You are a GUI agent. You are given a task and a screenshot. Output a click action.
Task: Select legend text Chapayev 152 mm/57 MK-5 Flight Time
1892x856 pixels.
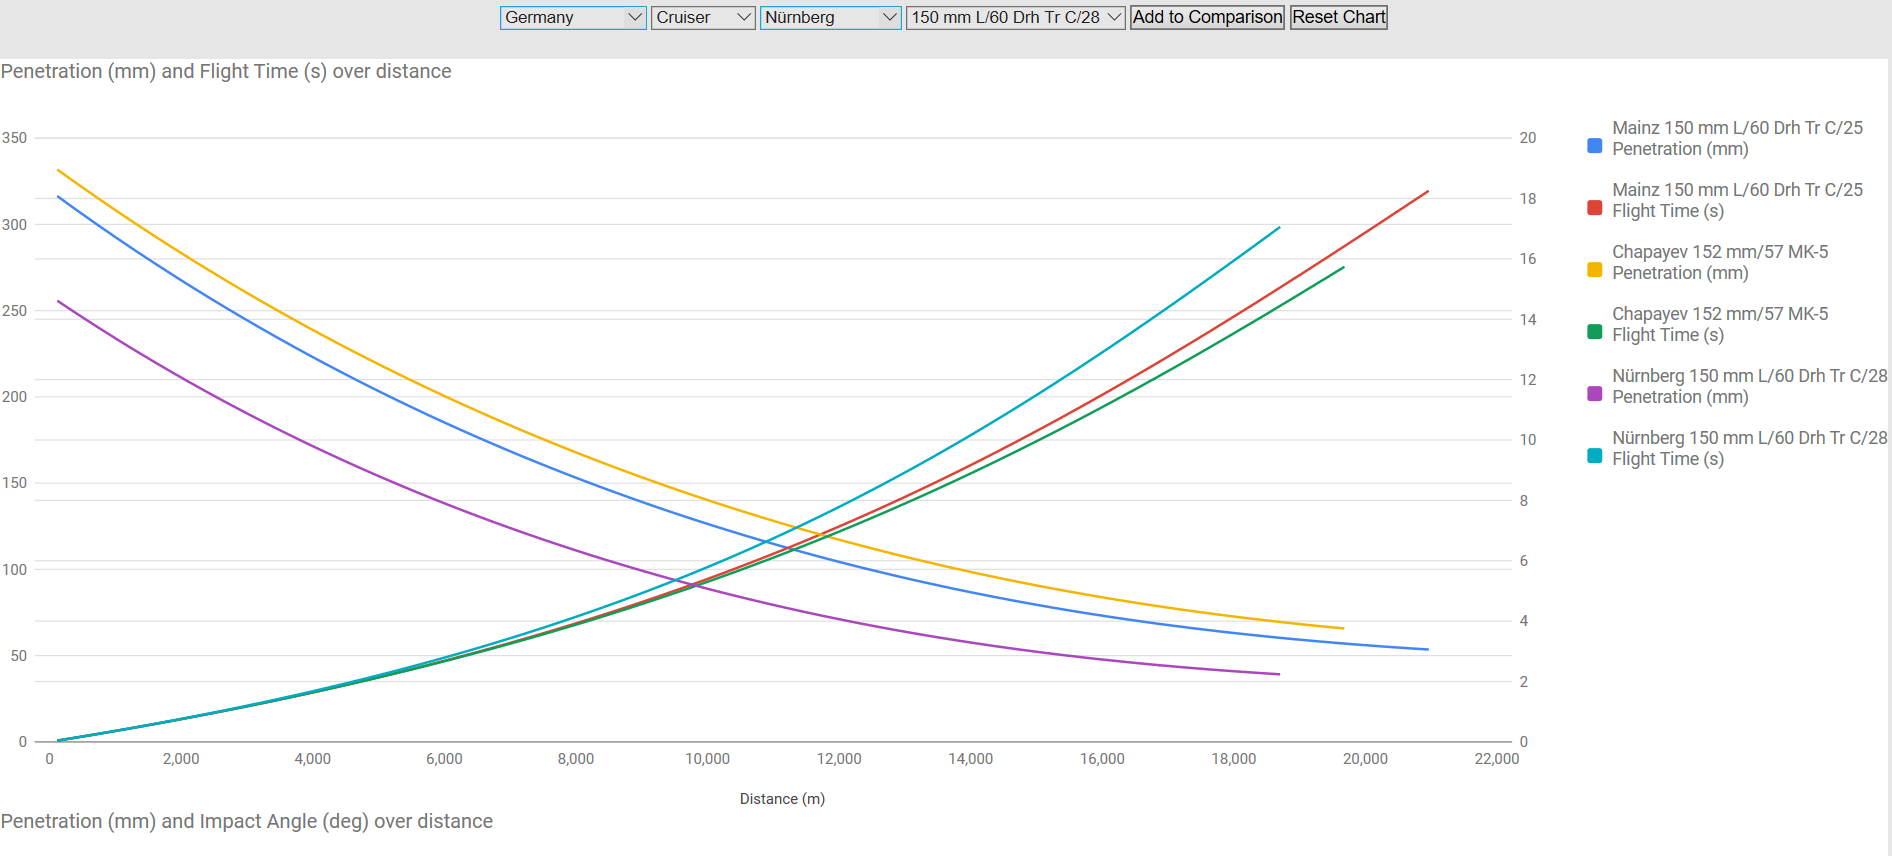point(1720,324)
